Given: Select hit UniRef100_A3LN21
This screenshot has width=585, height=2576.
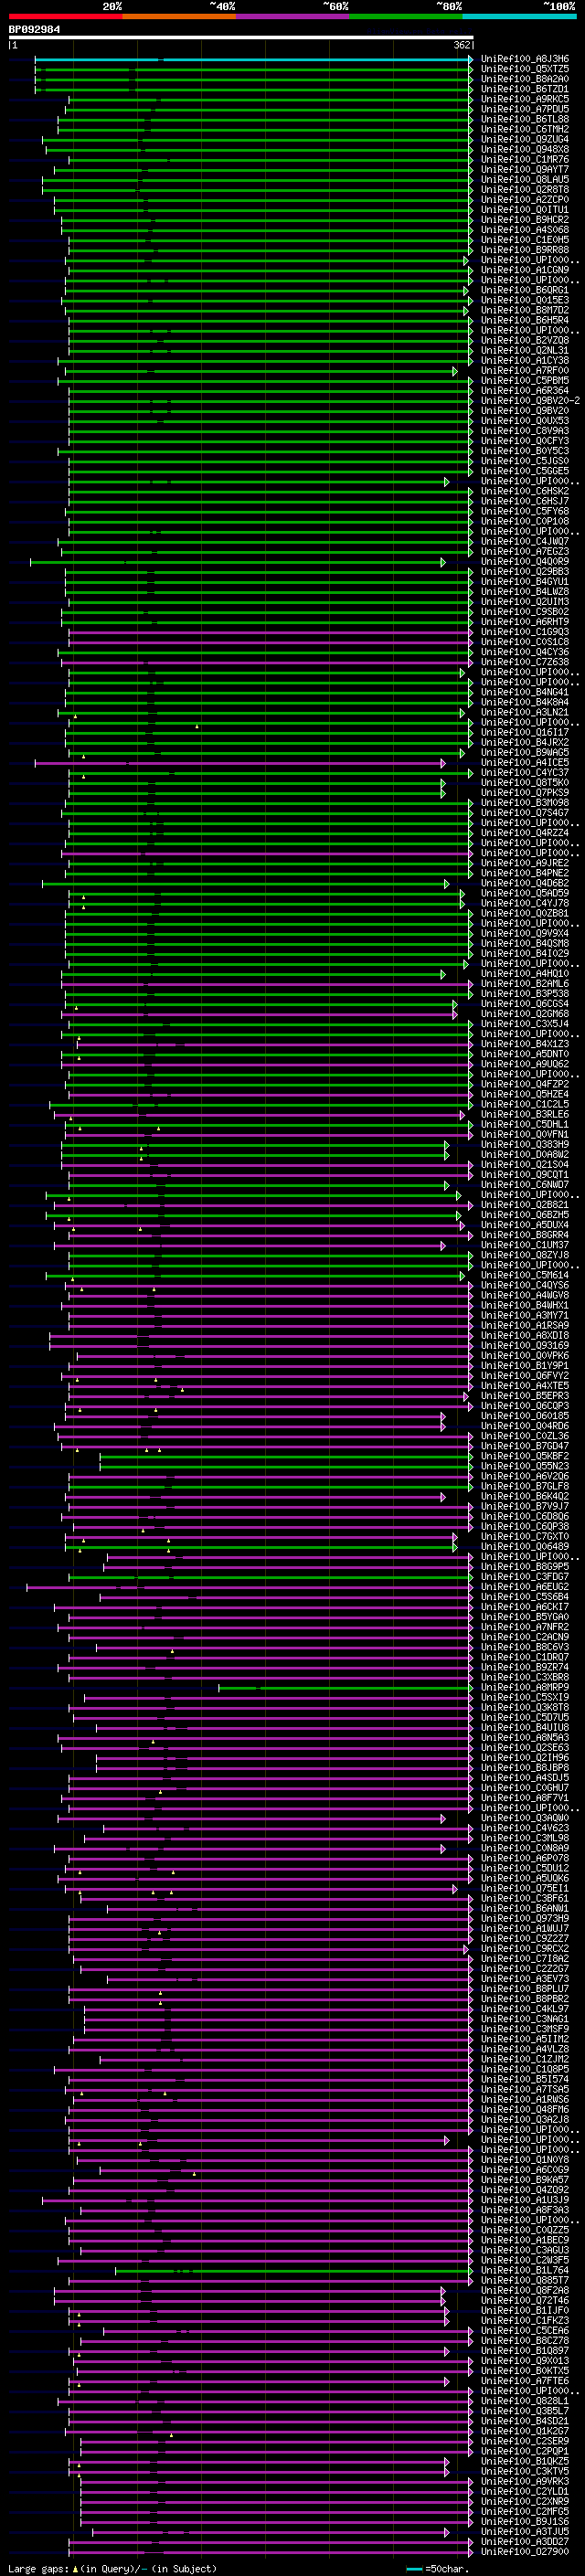Looking at the screenshot, I should [525, 712].
